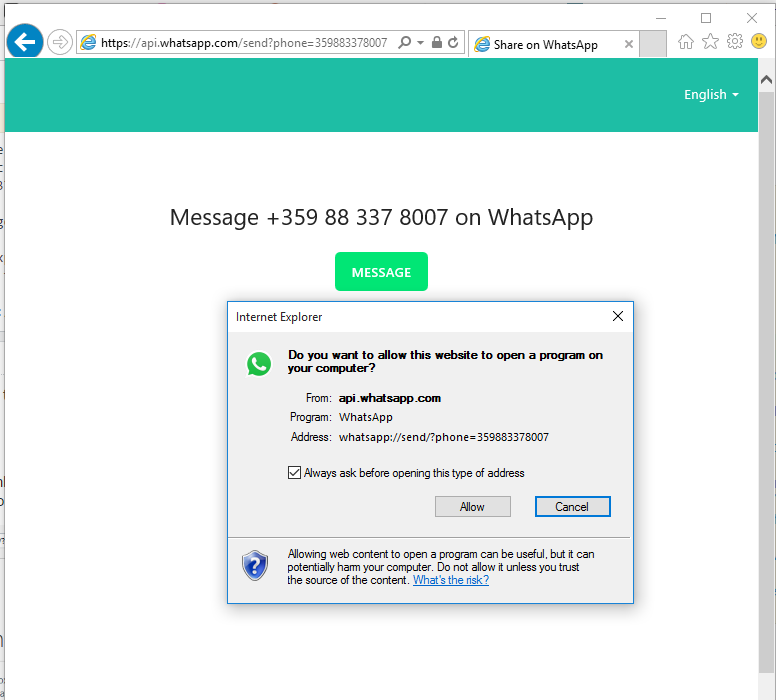The height and width of the screenshot is (700, 776).
Task: Uncheck 'Always ask before opening this type'
Action: coord(294,473)
